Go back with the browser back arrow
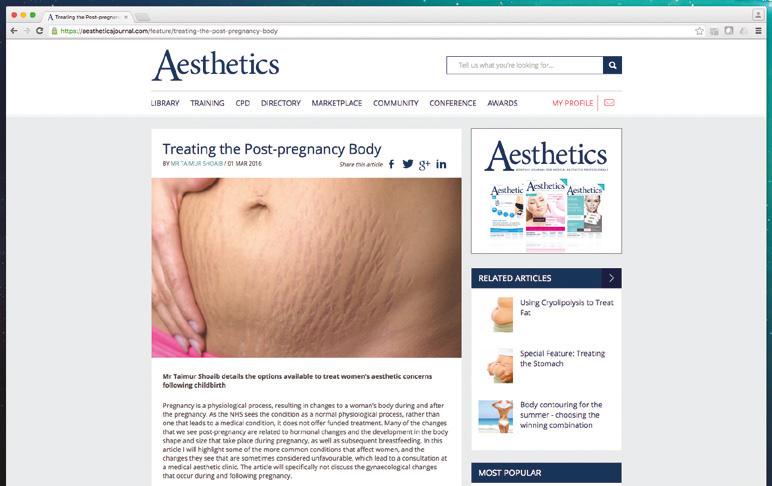Screen dimensions: 772x486 point(14,31)
